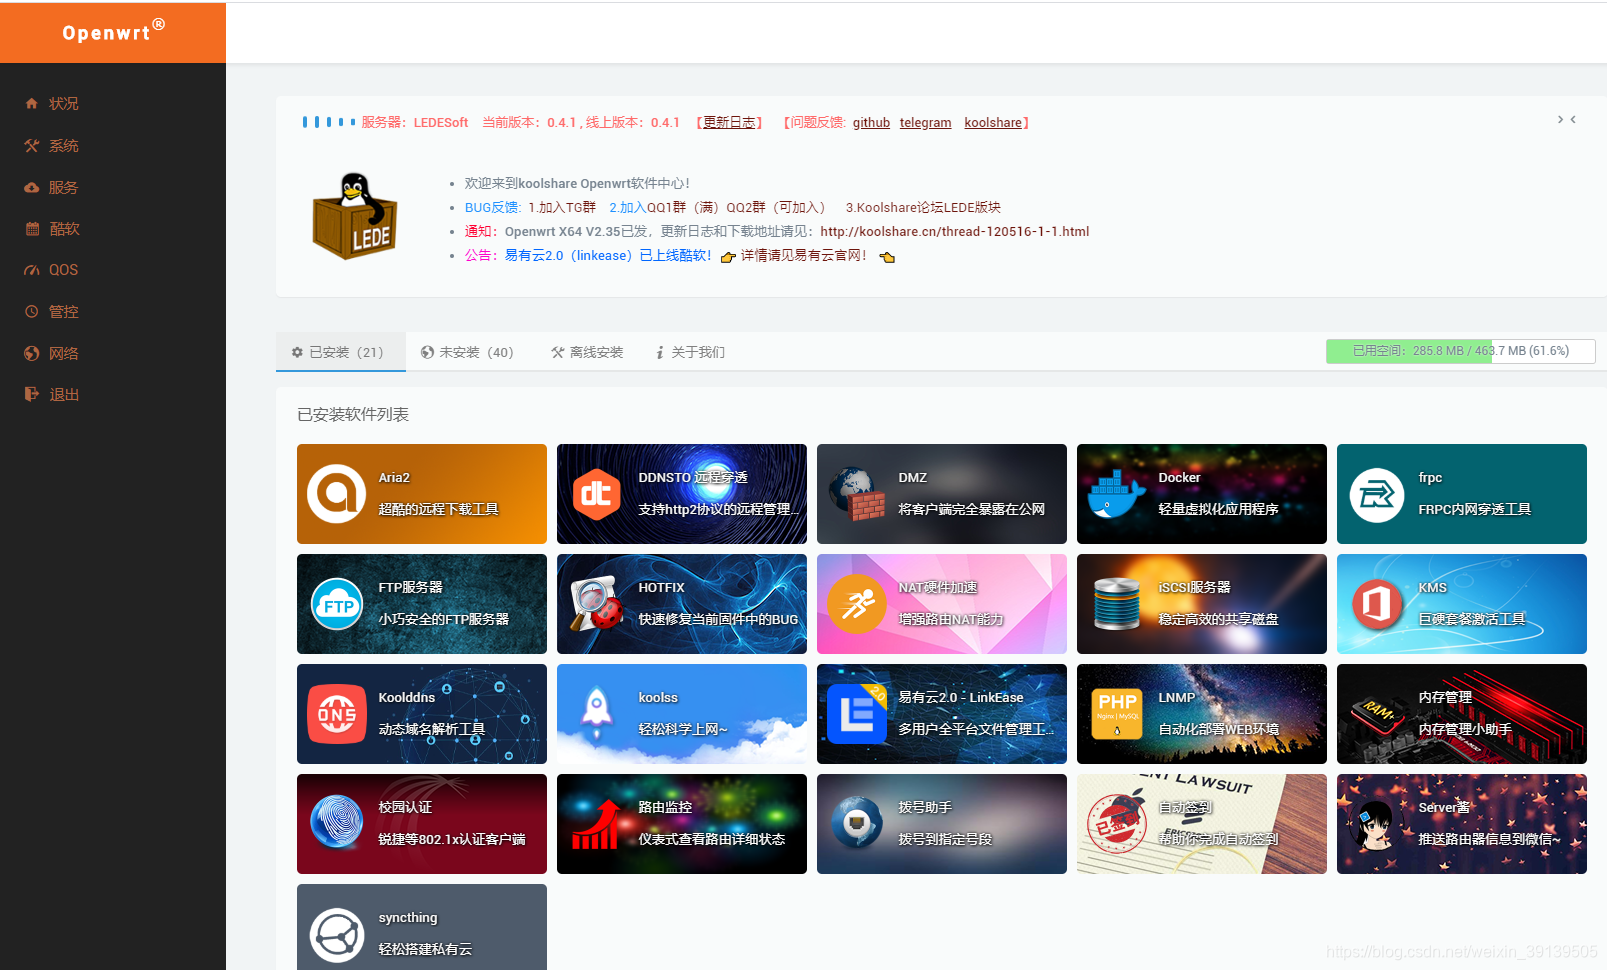Click the 已用空间 storage usage bar
The width and height of the screenshot is (1607, 970).
coord(1460,351)
